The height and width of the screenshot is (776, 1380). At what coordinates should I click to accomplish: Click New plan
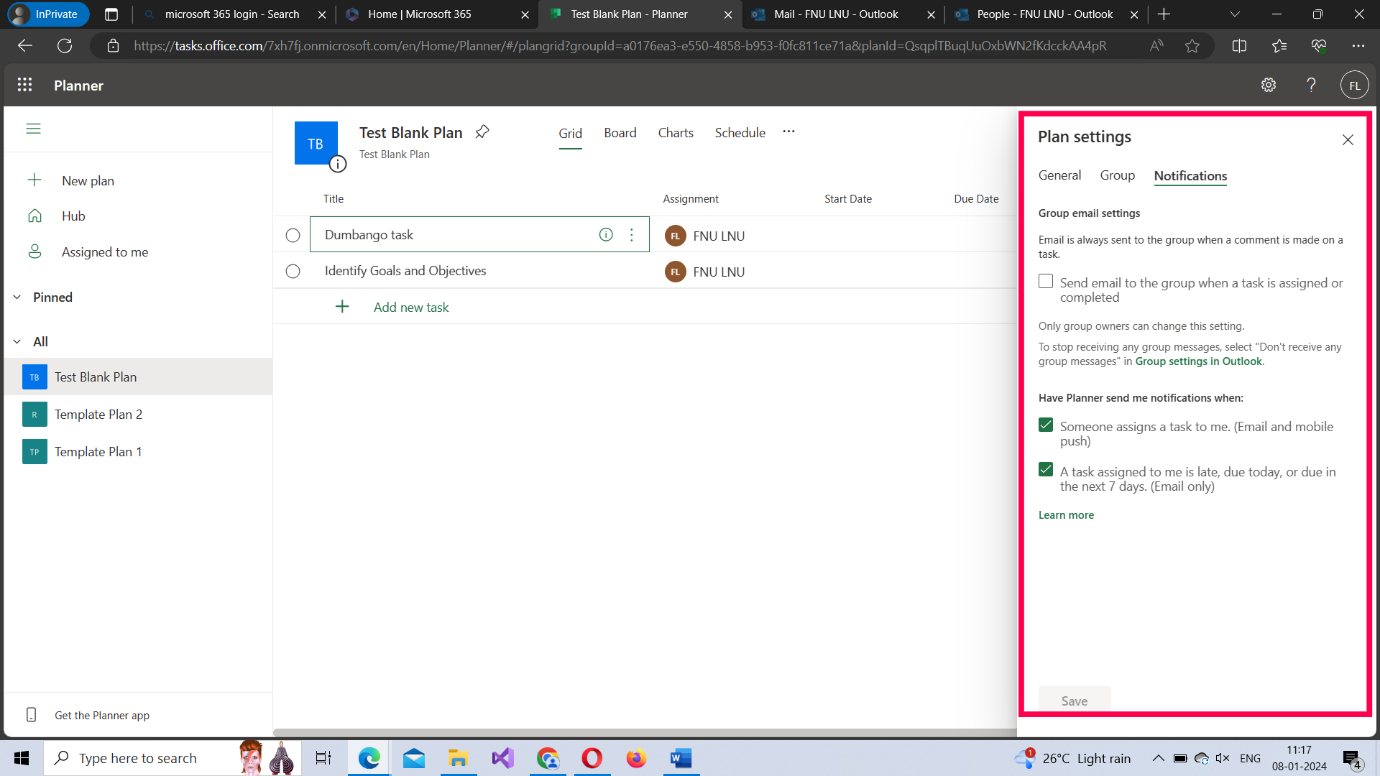[x=88, y=181]
